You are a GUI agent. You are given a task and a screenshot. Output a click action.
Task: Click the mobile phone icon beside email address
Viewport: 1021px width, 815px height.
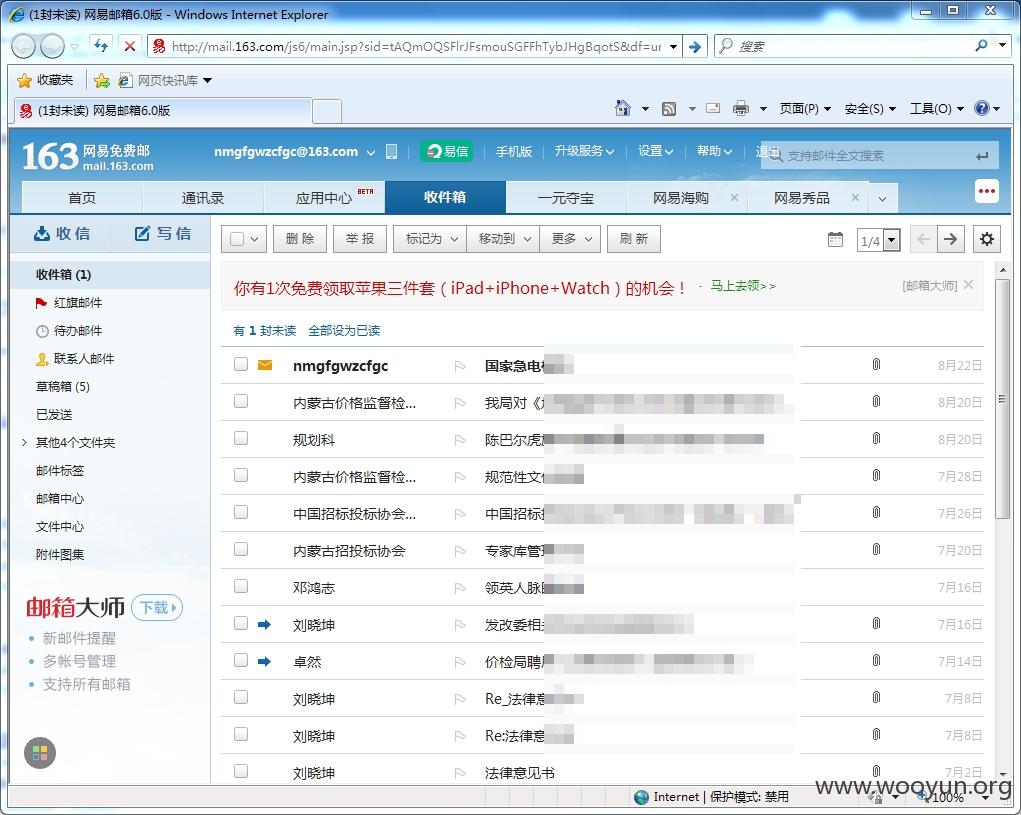tap(391, 152)
